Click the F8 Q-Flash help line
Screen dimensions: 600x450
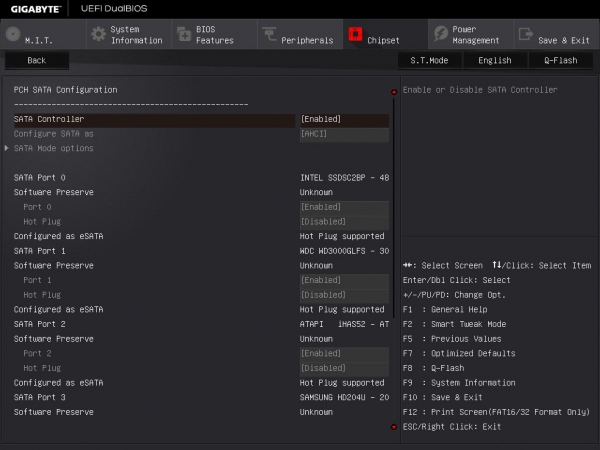point(434,368)
